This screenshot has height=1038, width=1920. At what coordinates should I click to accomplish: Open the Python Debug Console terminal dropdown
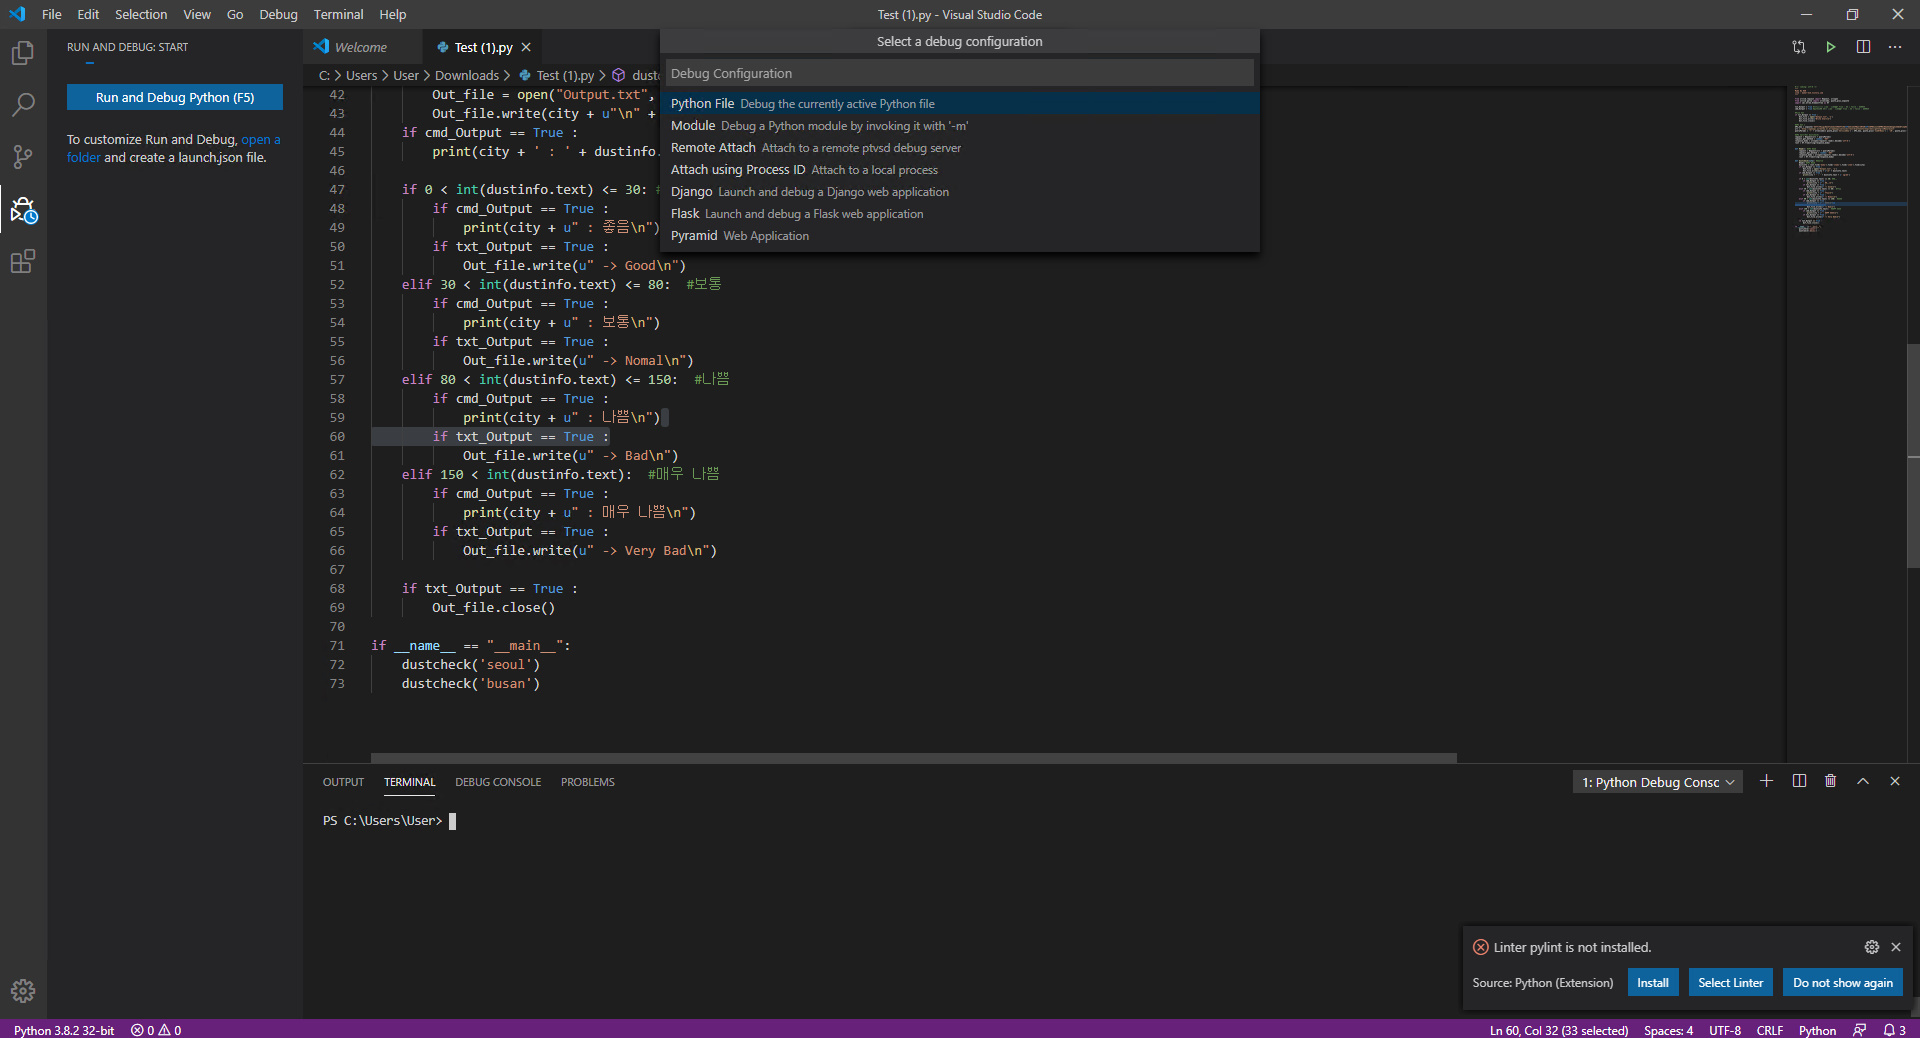[x=1658, y=782]
